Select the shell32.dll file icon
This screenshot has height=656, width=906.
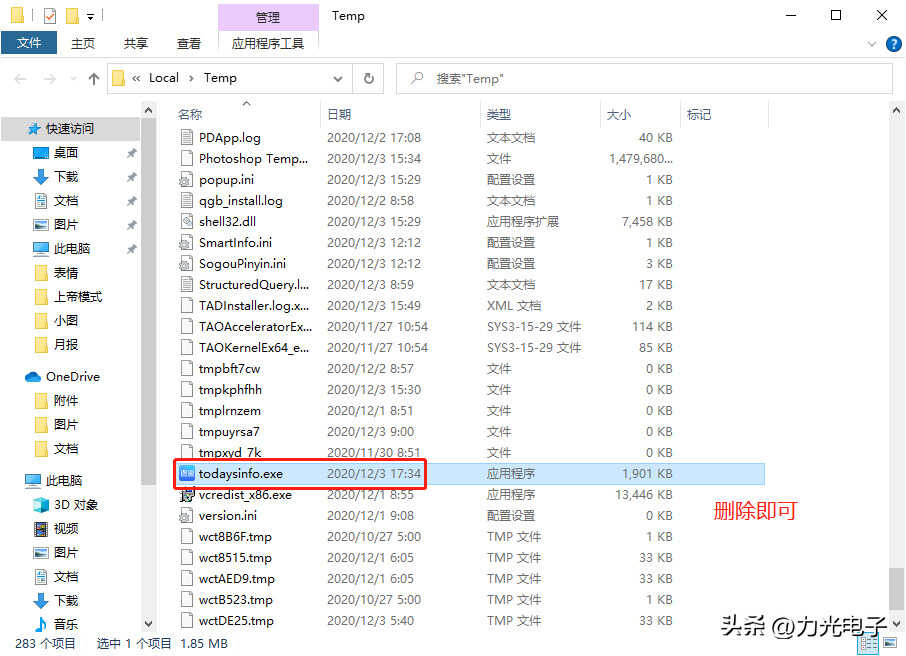(187, 221)
